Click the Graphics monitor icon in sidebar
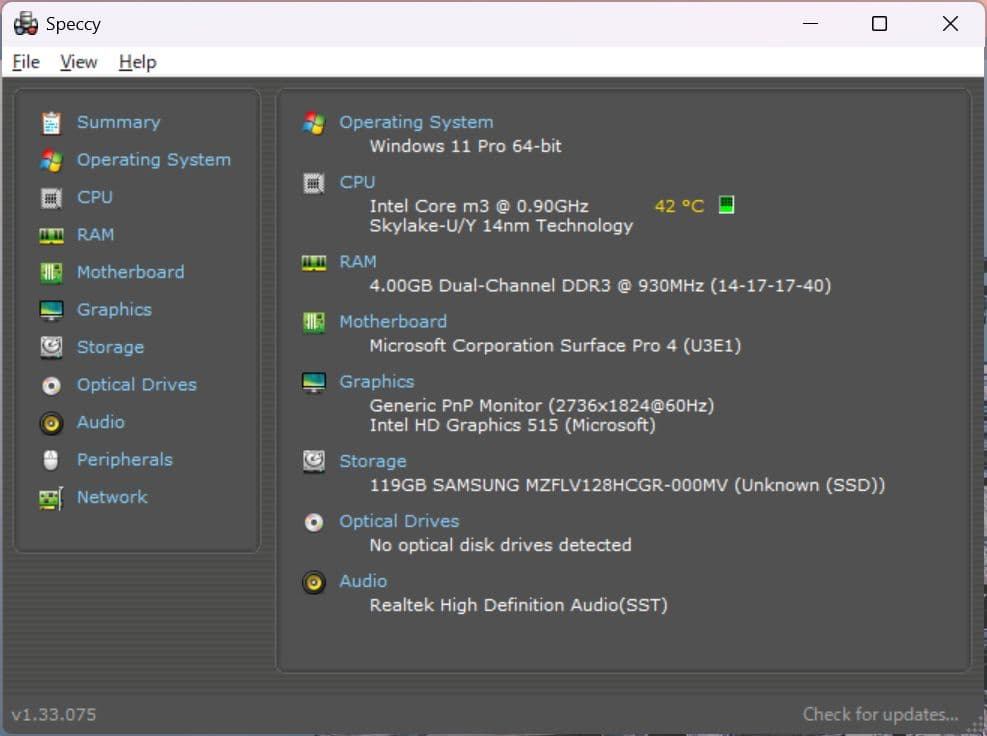 coord(51,310)
